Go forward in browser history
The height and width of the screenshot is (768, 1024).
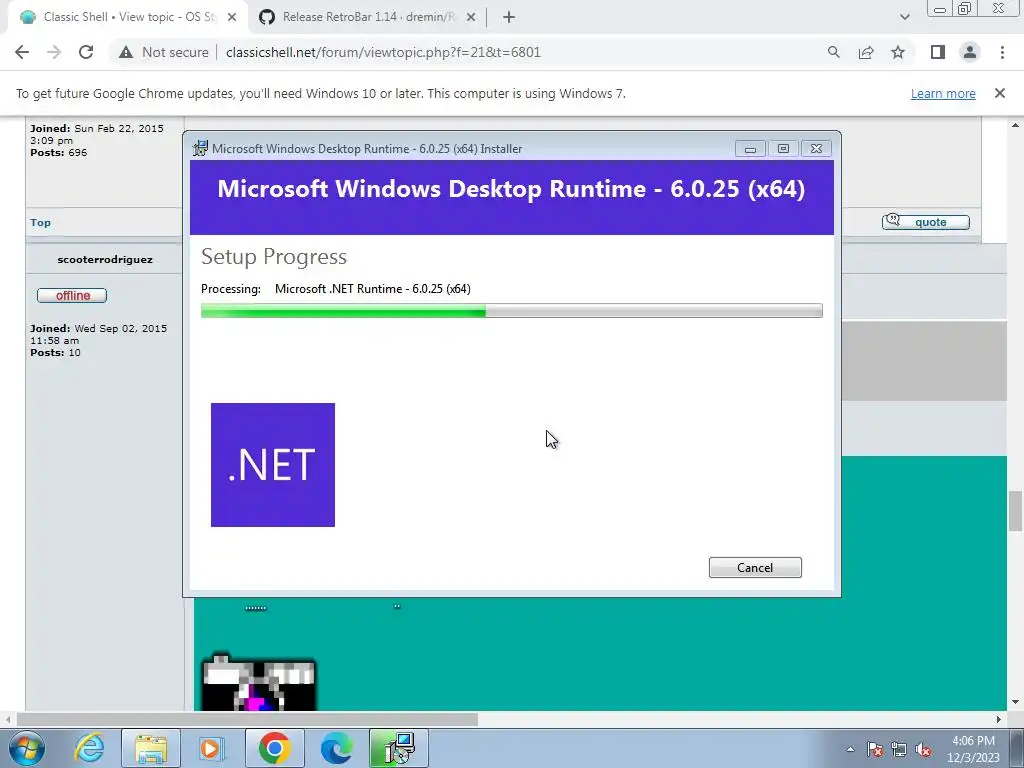[54, 52]
